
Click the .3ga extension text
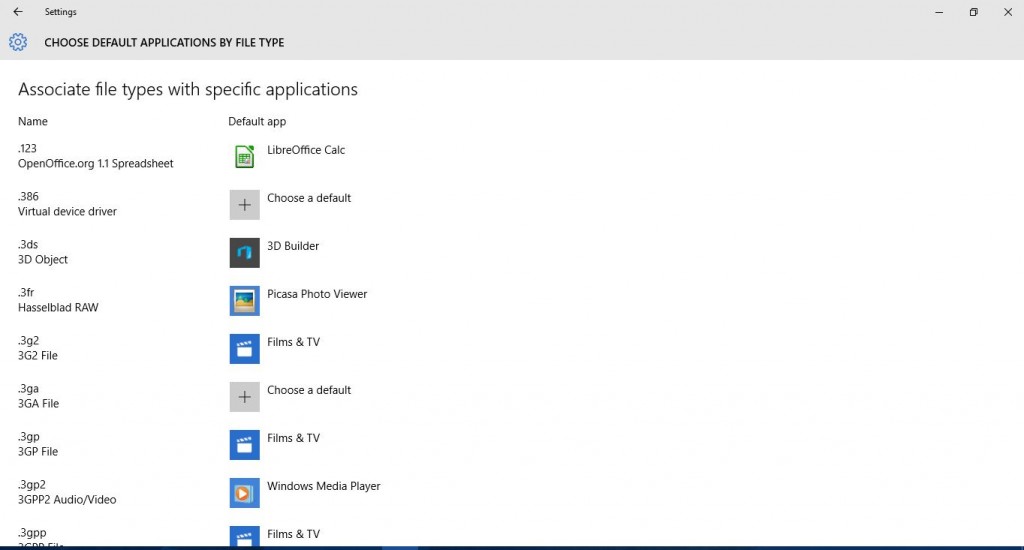coord(29,389)
